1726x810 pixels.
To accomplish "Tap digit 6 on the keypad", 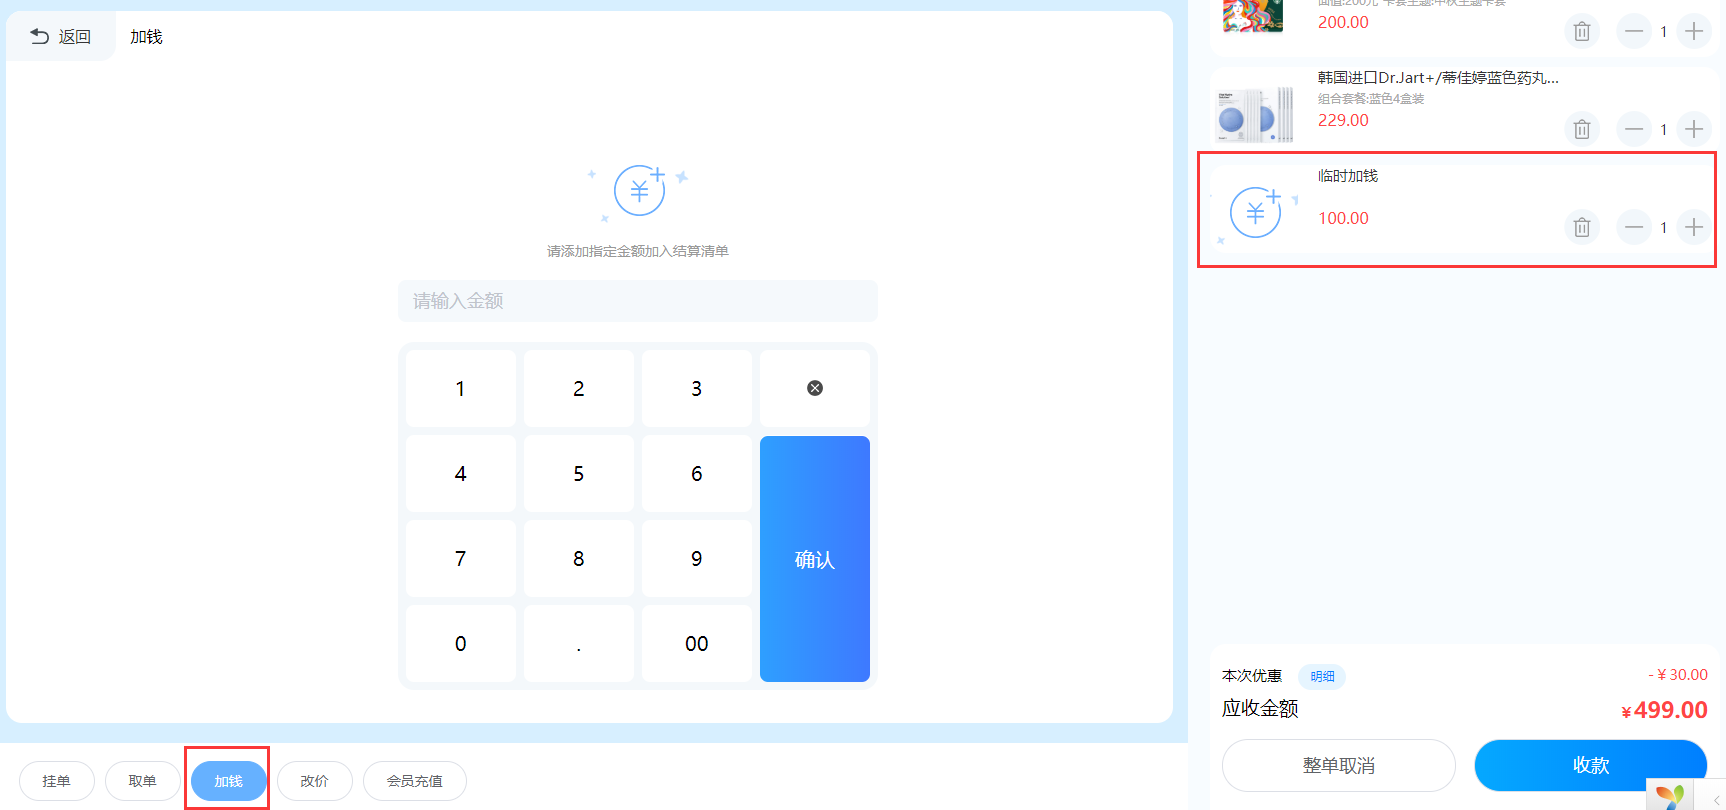I will click(697, 473).
